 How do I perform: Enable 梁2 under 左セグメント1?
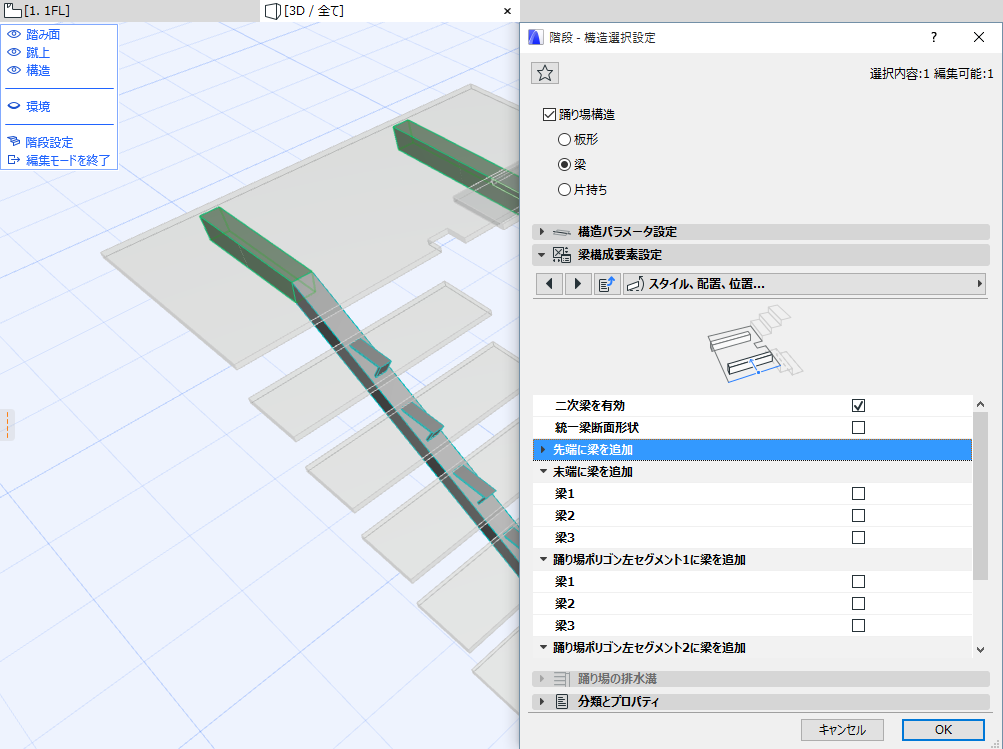(858, 603)
